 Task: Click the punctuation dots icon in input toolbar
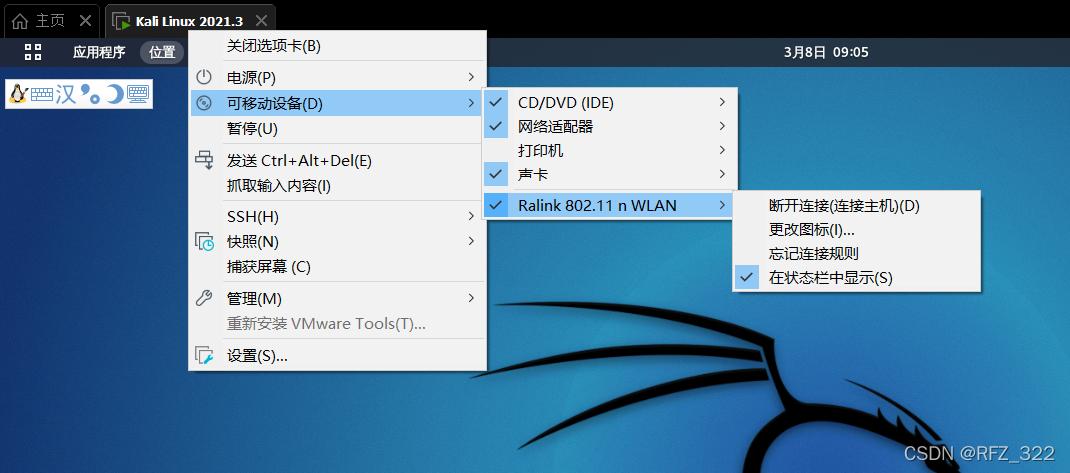(x=90, y=94)
